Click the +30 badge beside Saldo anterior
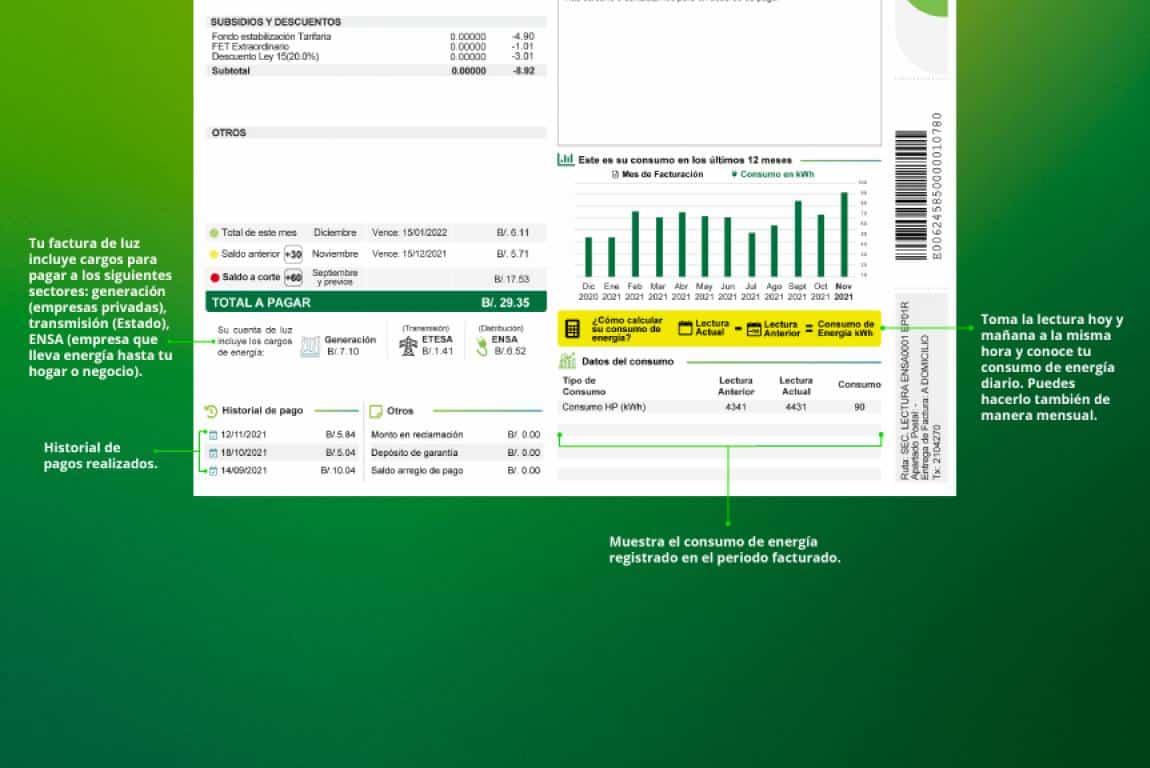This screenshot has height=768, width=1150. tap(293, 254)
